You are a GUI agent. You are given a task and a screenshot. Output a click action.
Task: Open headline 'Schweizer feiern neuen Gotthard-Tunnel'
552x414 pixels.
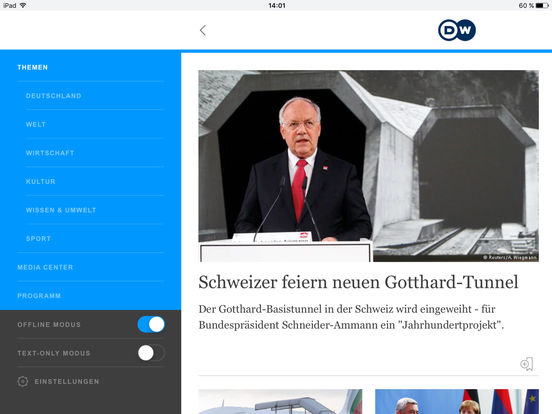358,282
